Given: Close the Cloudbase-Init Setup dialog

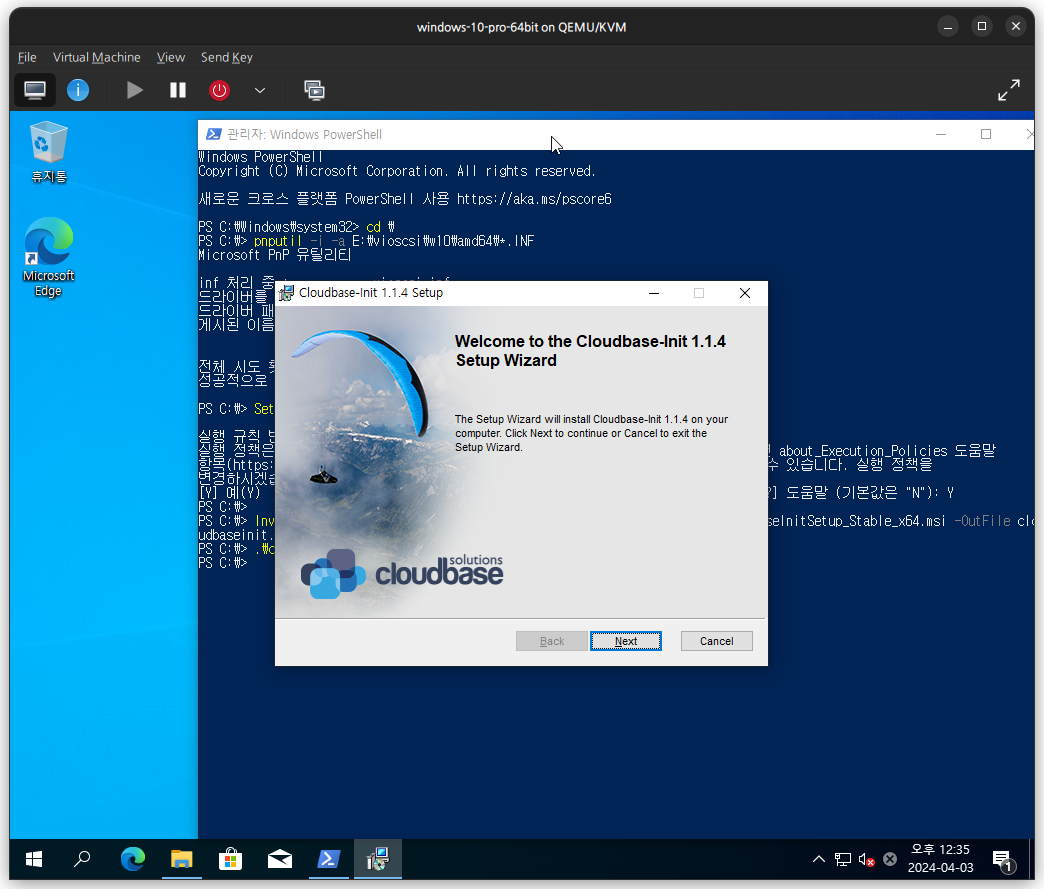Looking at the screenshot, I should [744, 293].
